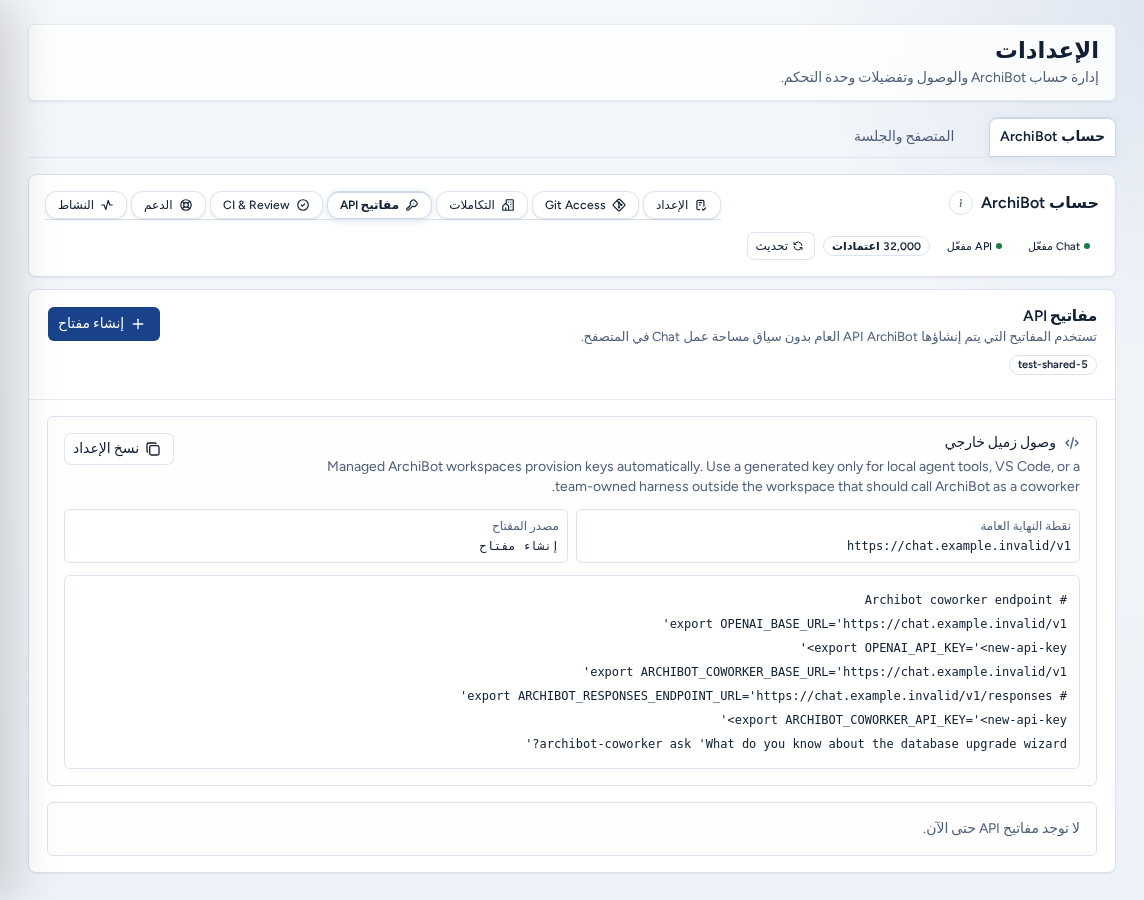Click the API مفعّل status indicator

click(974, 247)
